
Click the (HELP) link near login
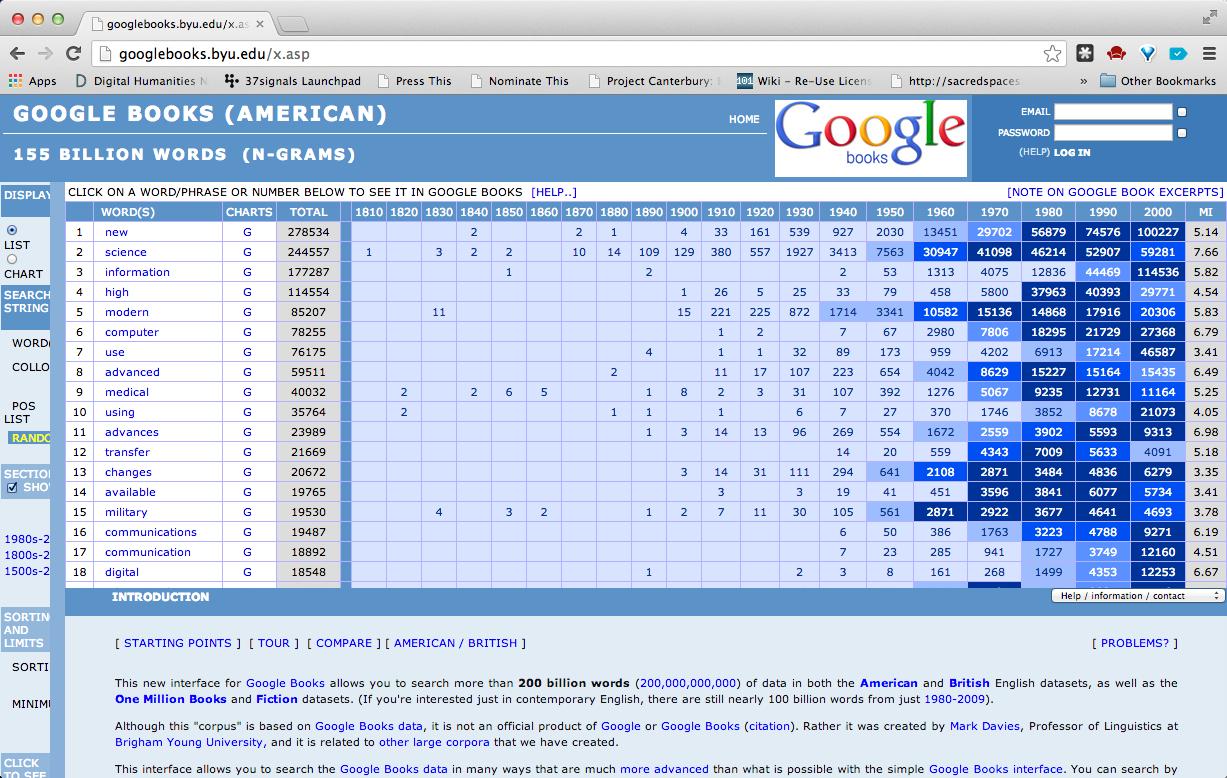(1033, 152)
